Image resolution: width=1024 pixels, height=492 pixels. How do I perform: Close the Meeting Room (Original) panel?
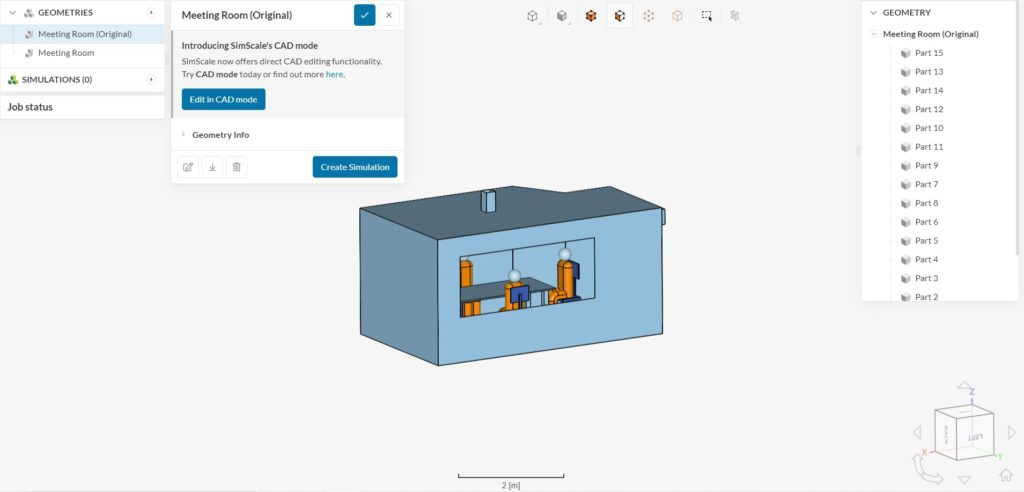[389, 15]
